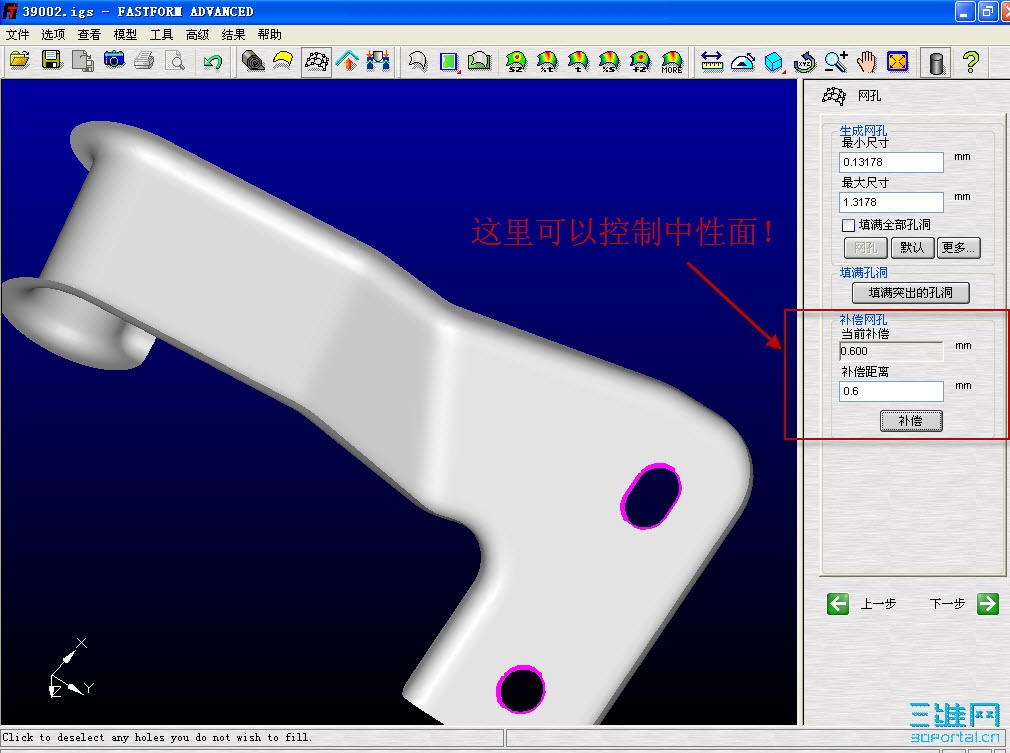The image size is (1010, 753).
Task: Deselect the magenta round hole
Action: pos(520,689)
